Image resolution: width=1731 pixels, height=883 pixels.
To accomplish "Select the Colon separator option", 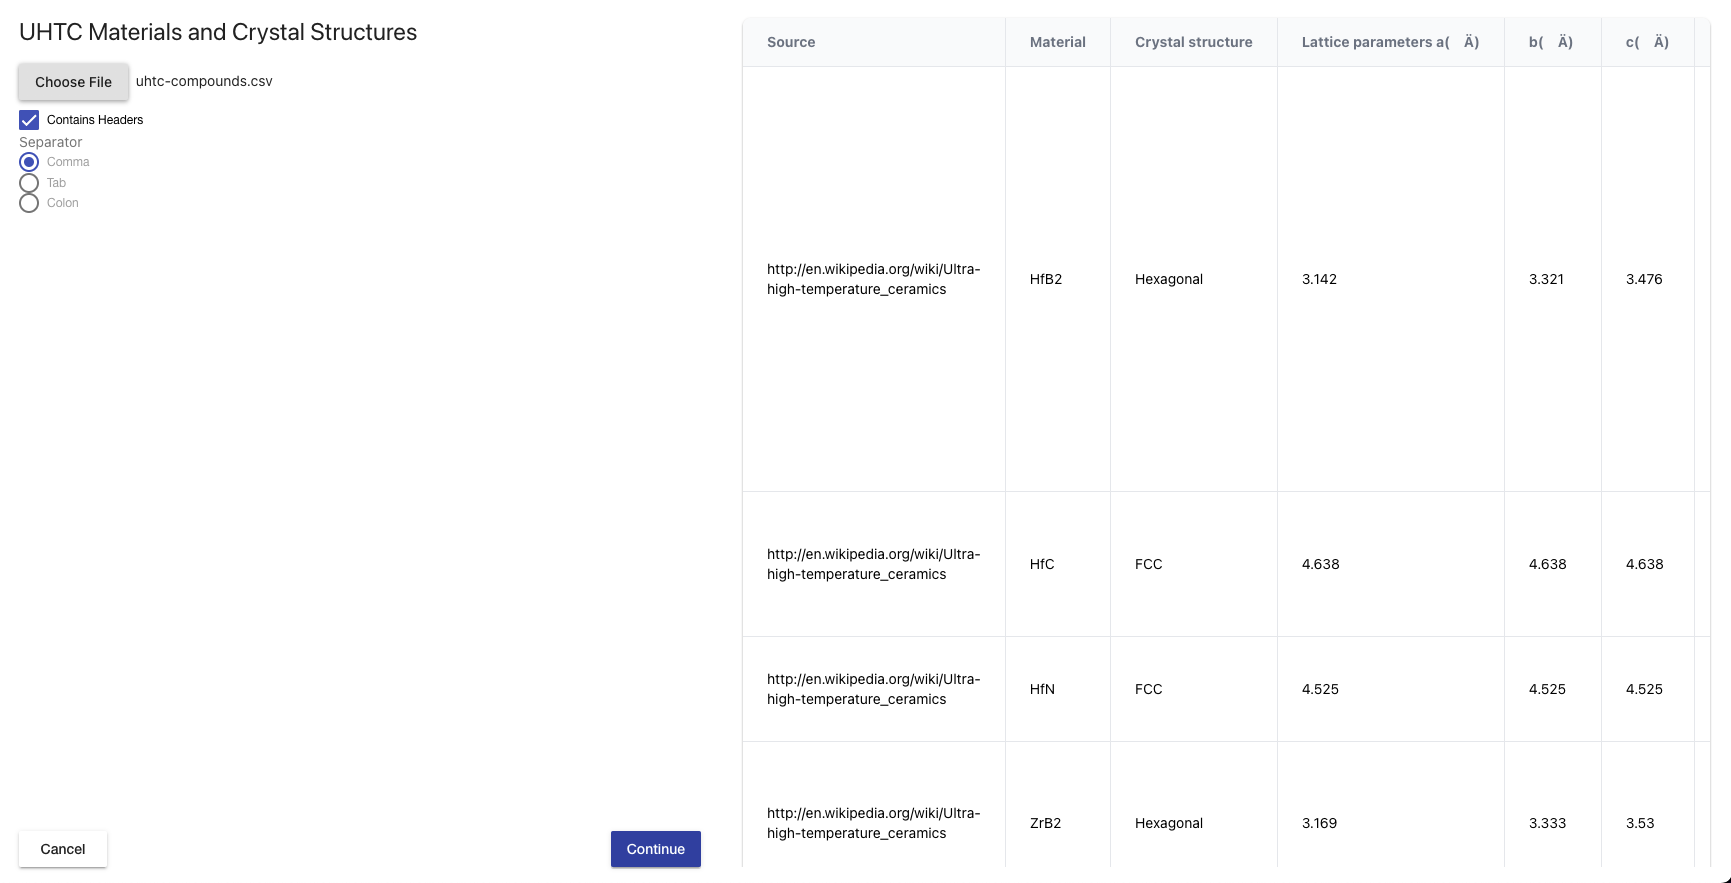I will point(29,203).
